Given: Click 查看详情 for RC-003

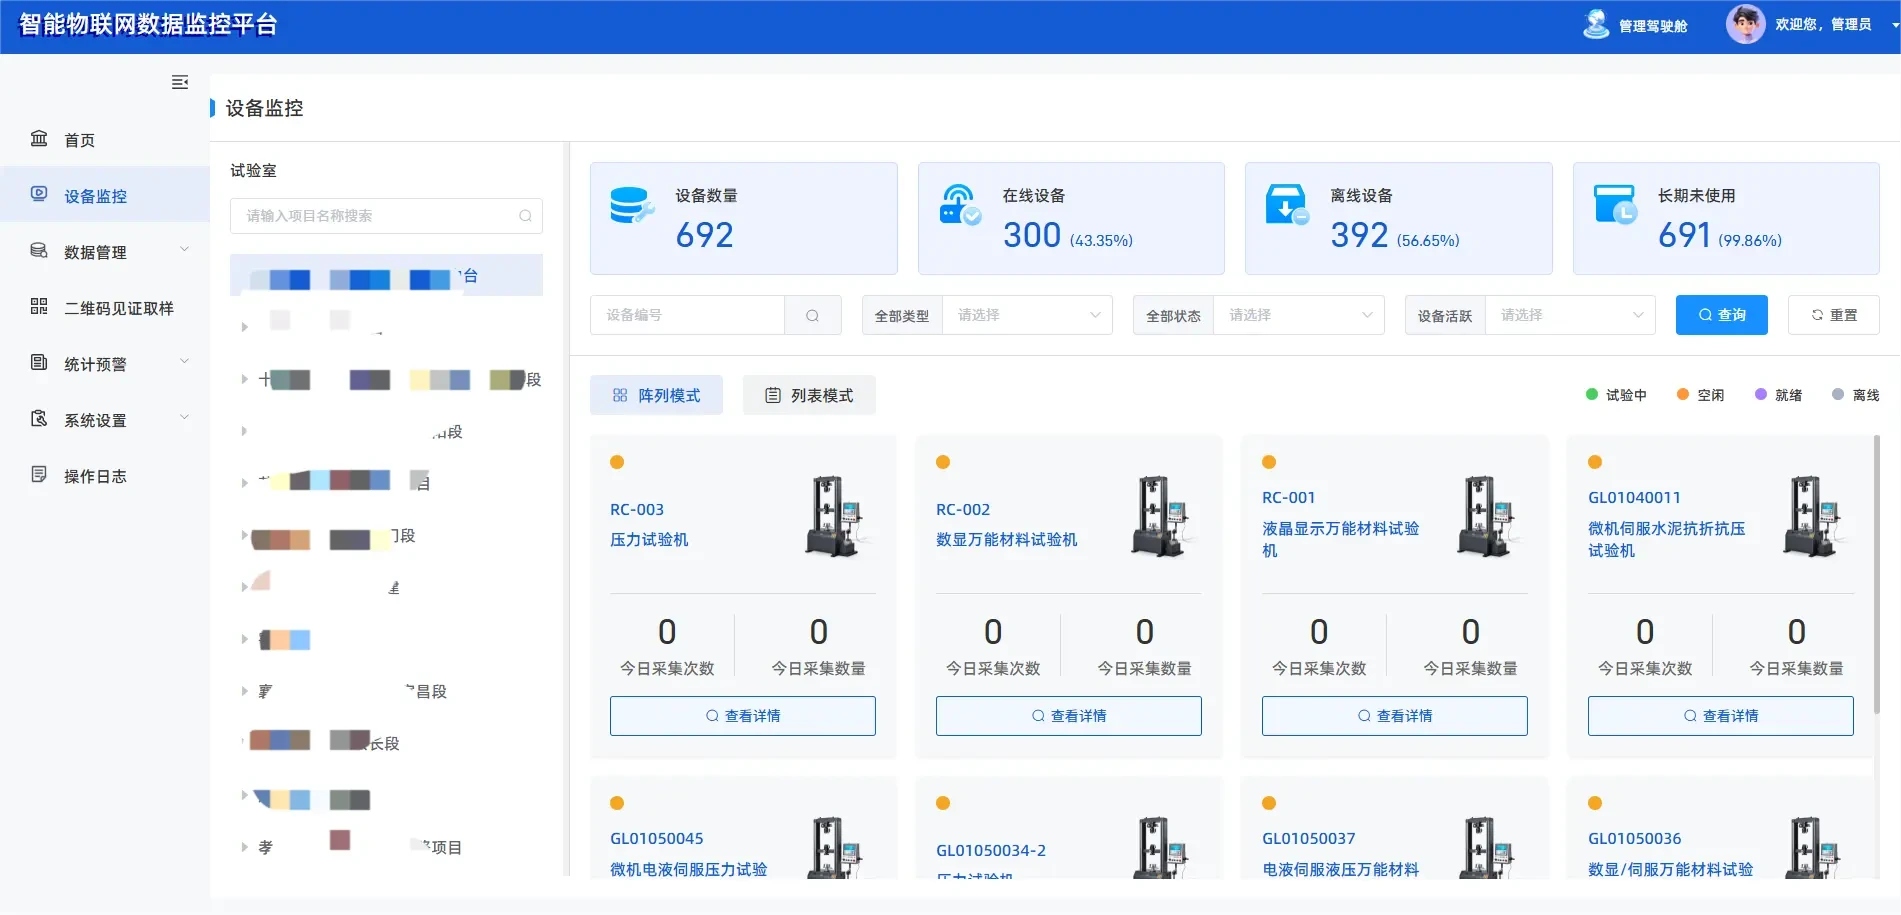Looking at the screenshot, I should click(x=743, y=716).
